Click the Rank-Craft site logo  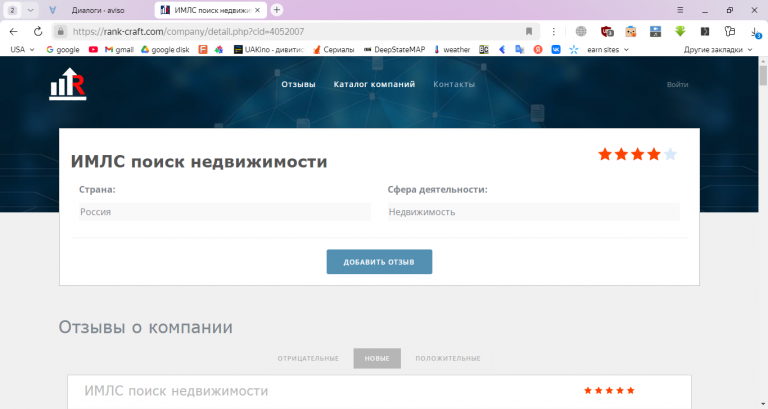pyautogui.click(x=68, y=84)
